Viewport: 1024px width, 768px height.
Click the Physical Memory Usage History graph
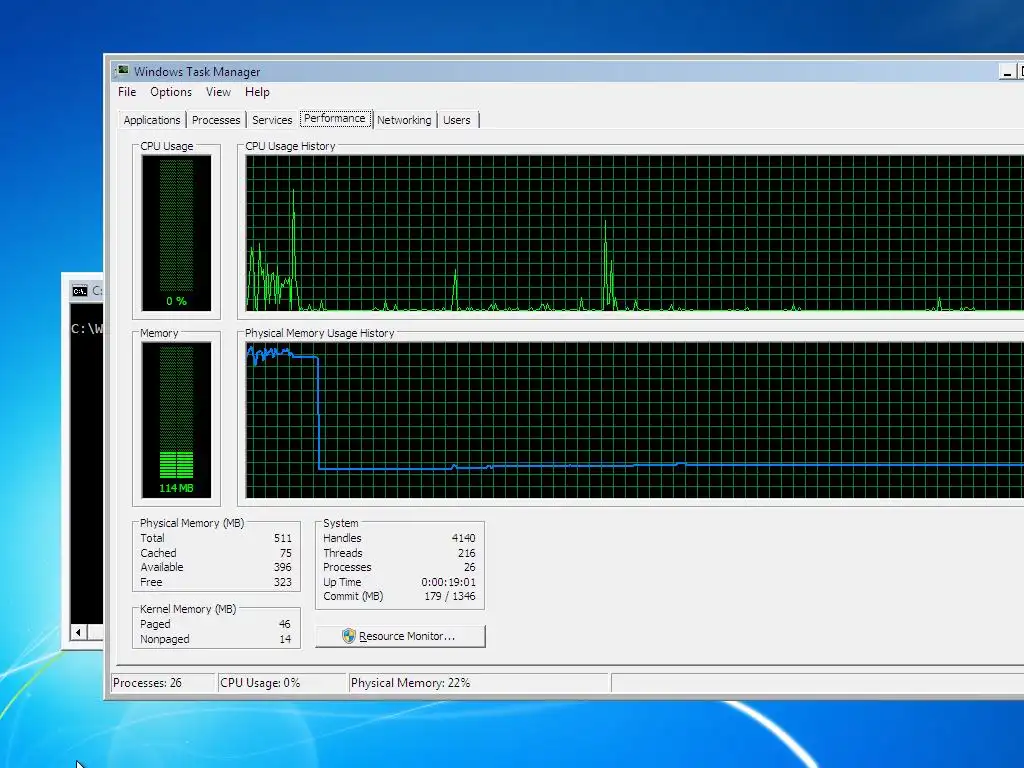pyautogui.click(x=634, y=419)
